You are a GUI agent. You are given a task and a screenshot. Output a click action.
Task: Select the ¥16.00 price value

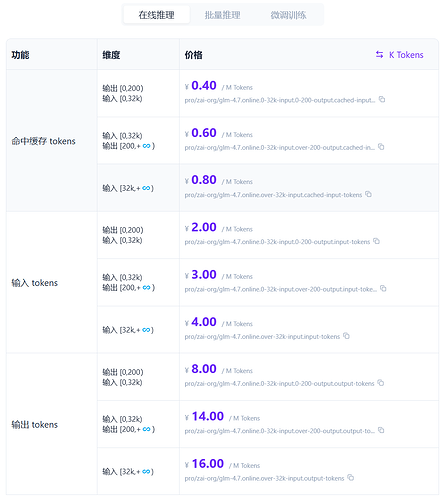208,464
